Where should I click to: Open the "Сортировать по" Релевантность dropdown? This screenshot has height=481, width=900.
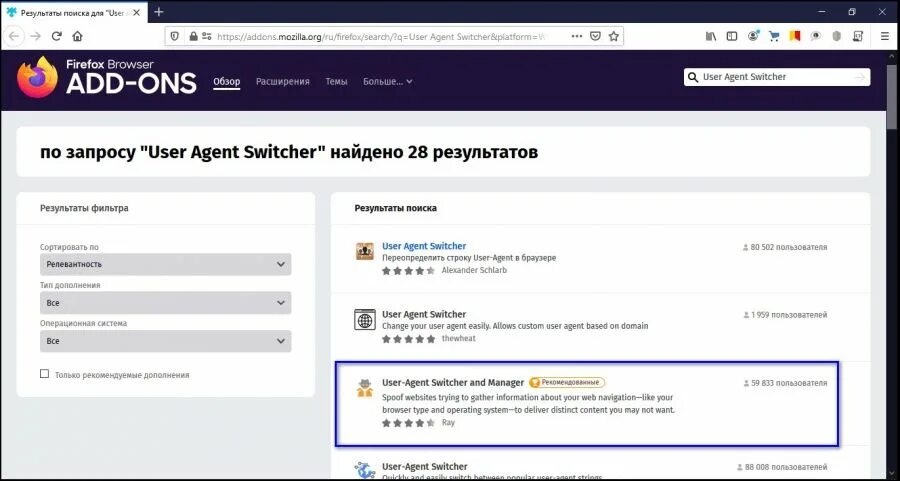pos(165,264)
